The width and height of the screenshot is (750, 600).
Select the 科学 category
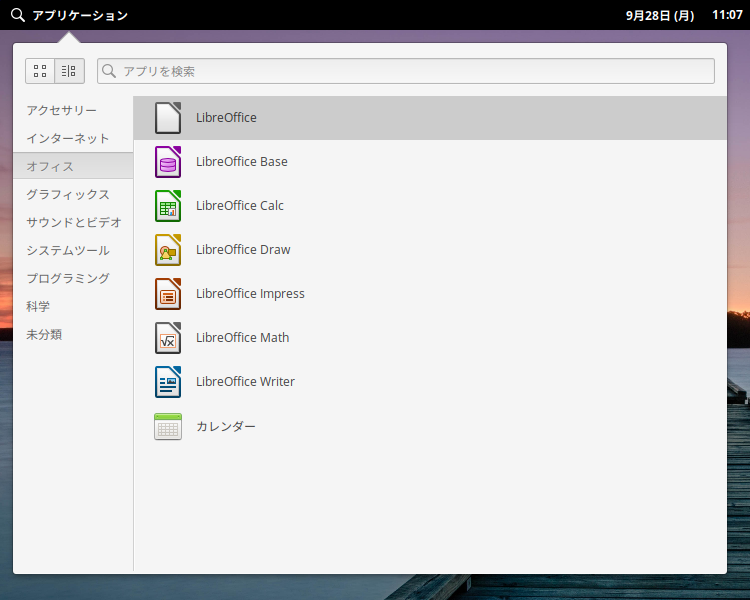[73, 306]
